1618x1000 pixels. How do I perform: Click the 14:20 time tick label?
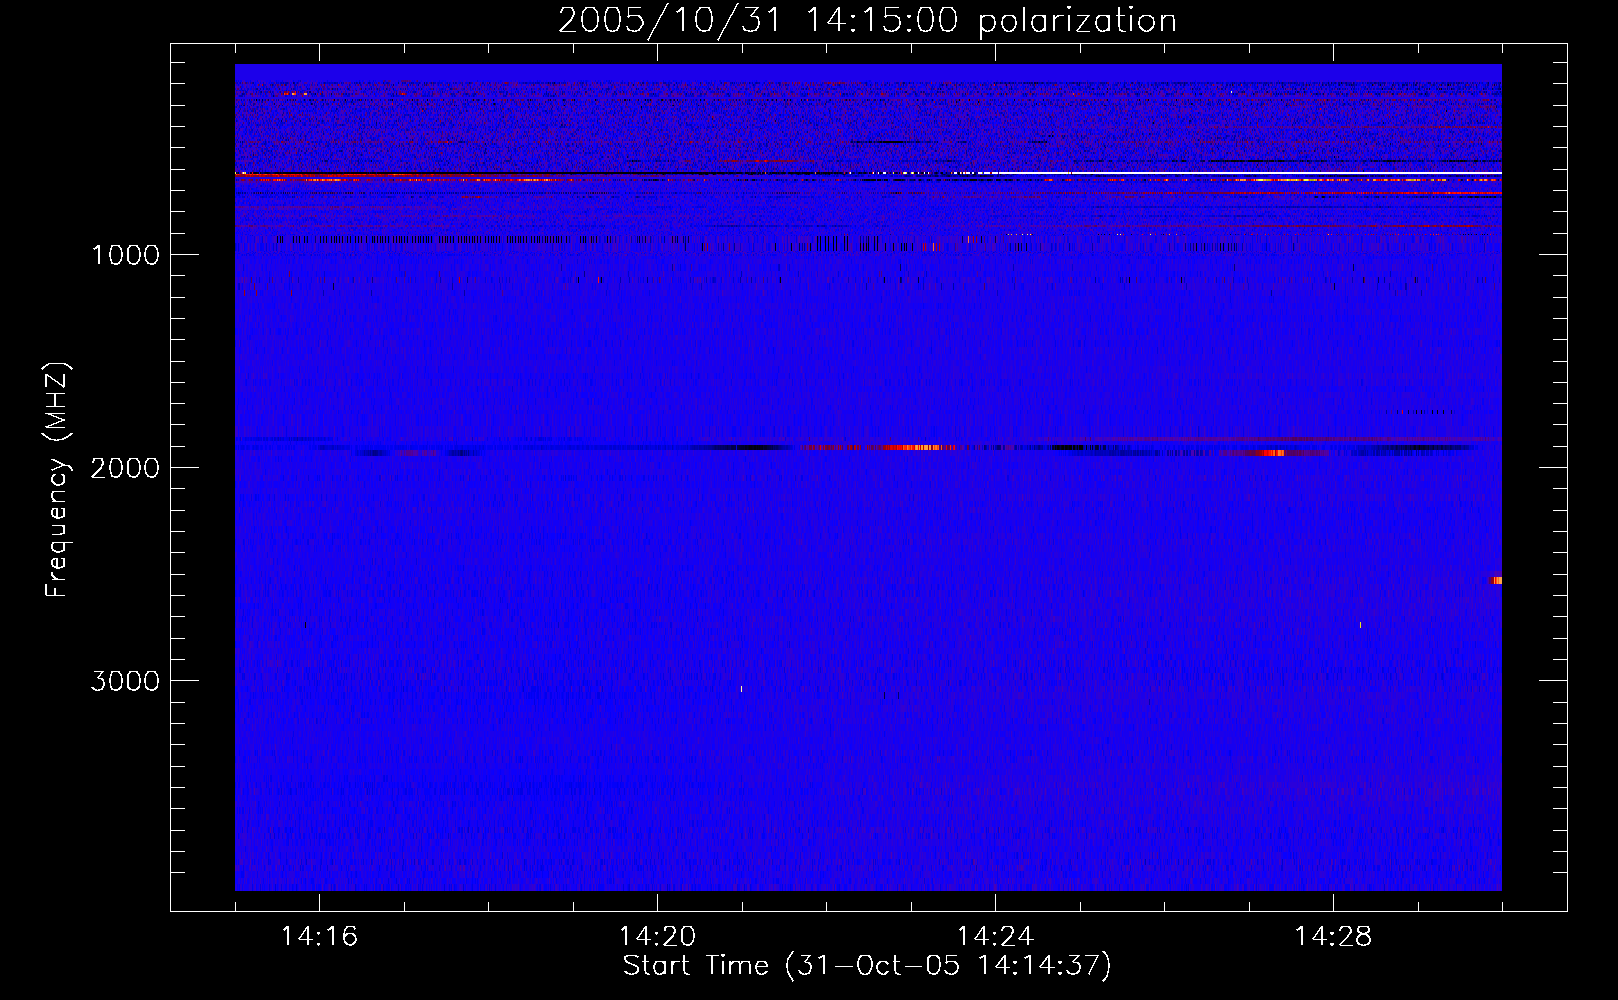(x=657, y=937)
